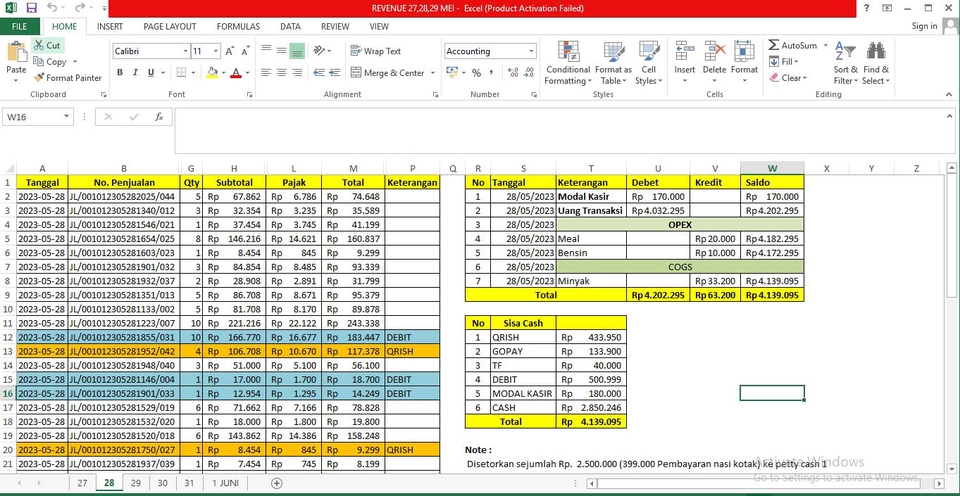Open Find & Select binoculars
The width and height of the screenshot is (960, 496).
(x=876, y=64)
